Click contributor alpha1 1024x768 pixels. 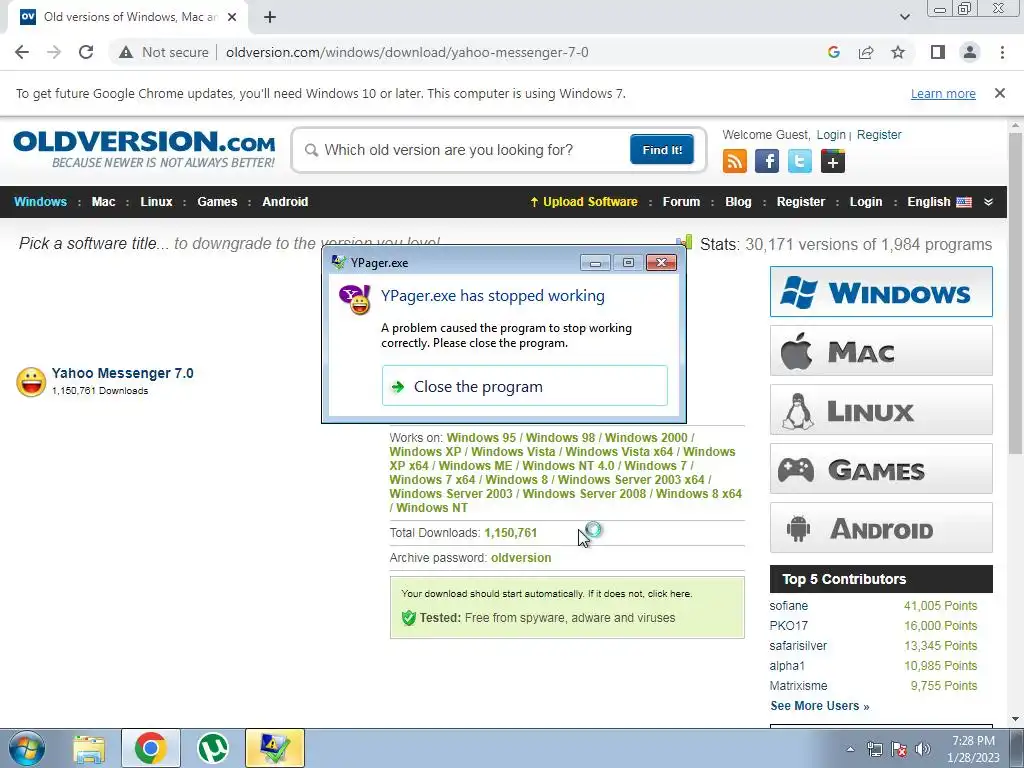[x=787, y=665]
